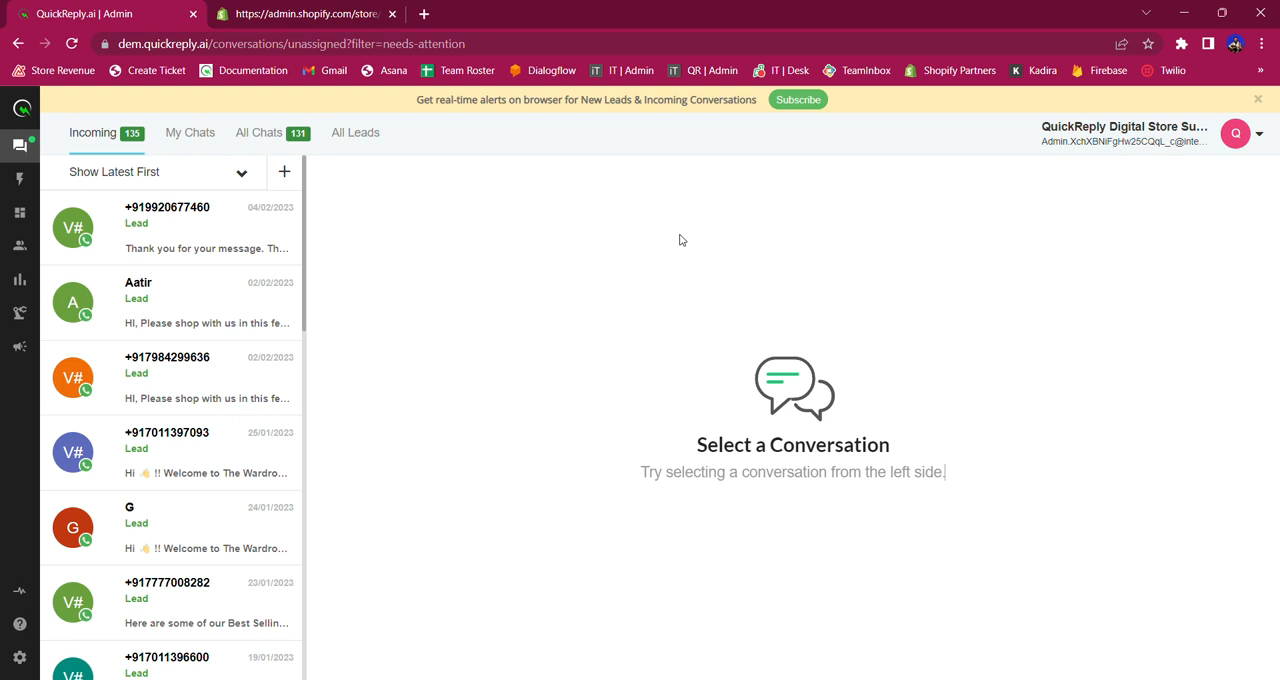View the analytics bar-chart sidebar icon
Viewport: 1280px width, 680px height.
click(x=20, y=279)
